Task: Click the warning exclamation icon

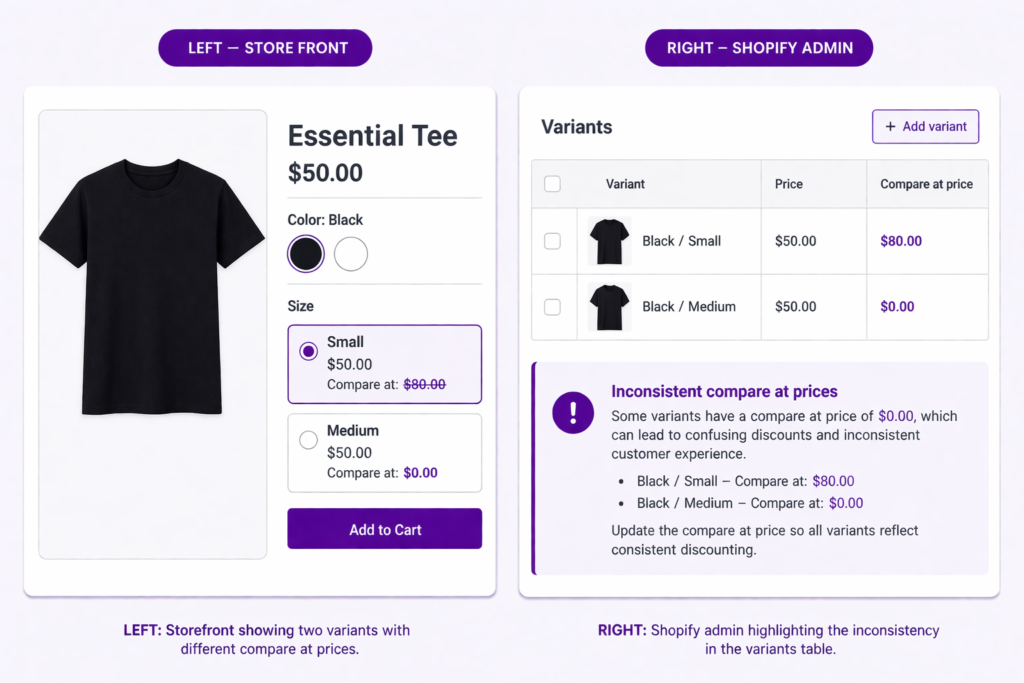Action: click(x=573, y=412)
